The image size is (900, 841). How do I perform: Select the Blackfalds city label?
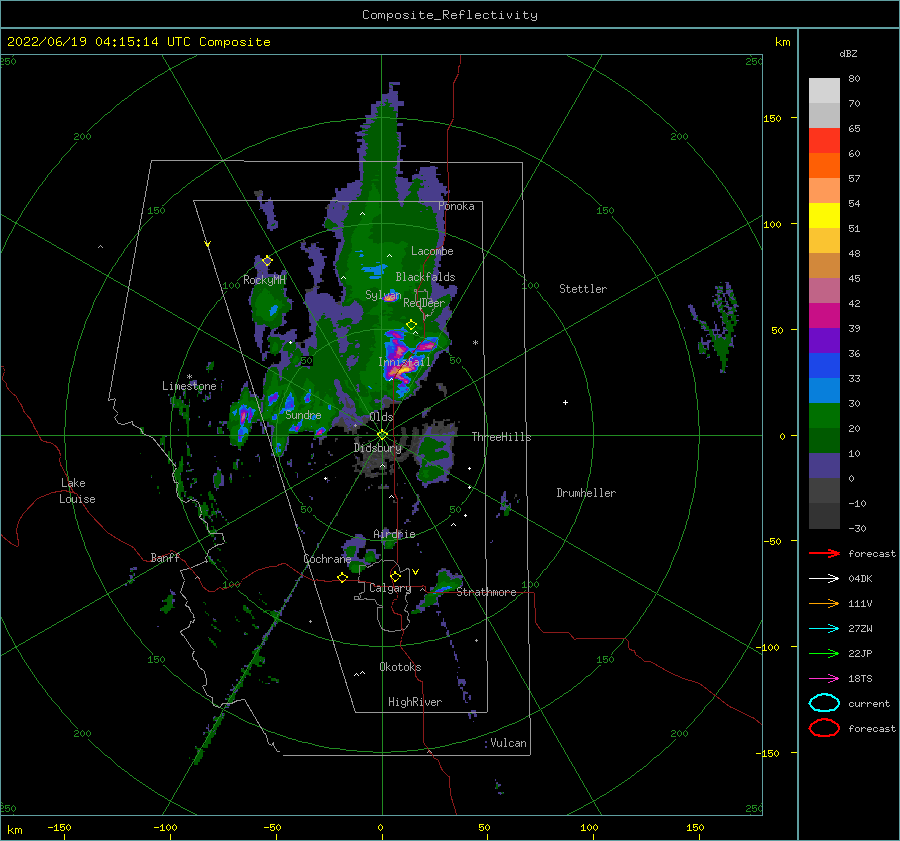click(425, 277)
